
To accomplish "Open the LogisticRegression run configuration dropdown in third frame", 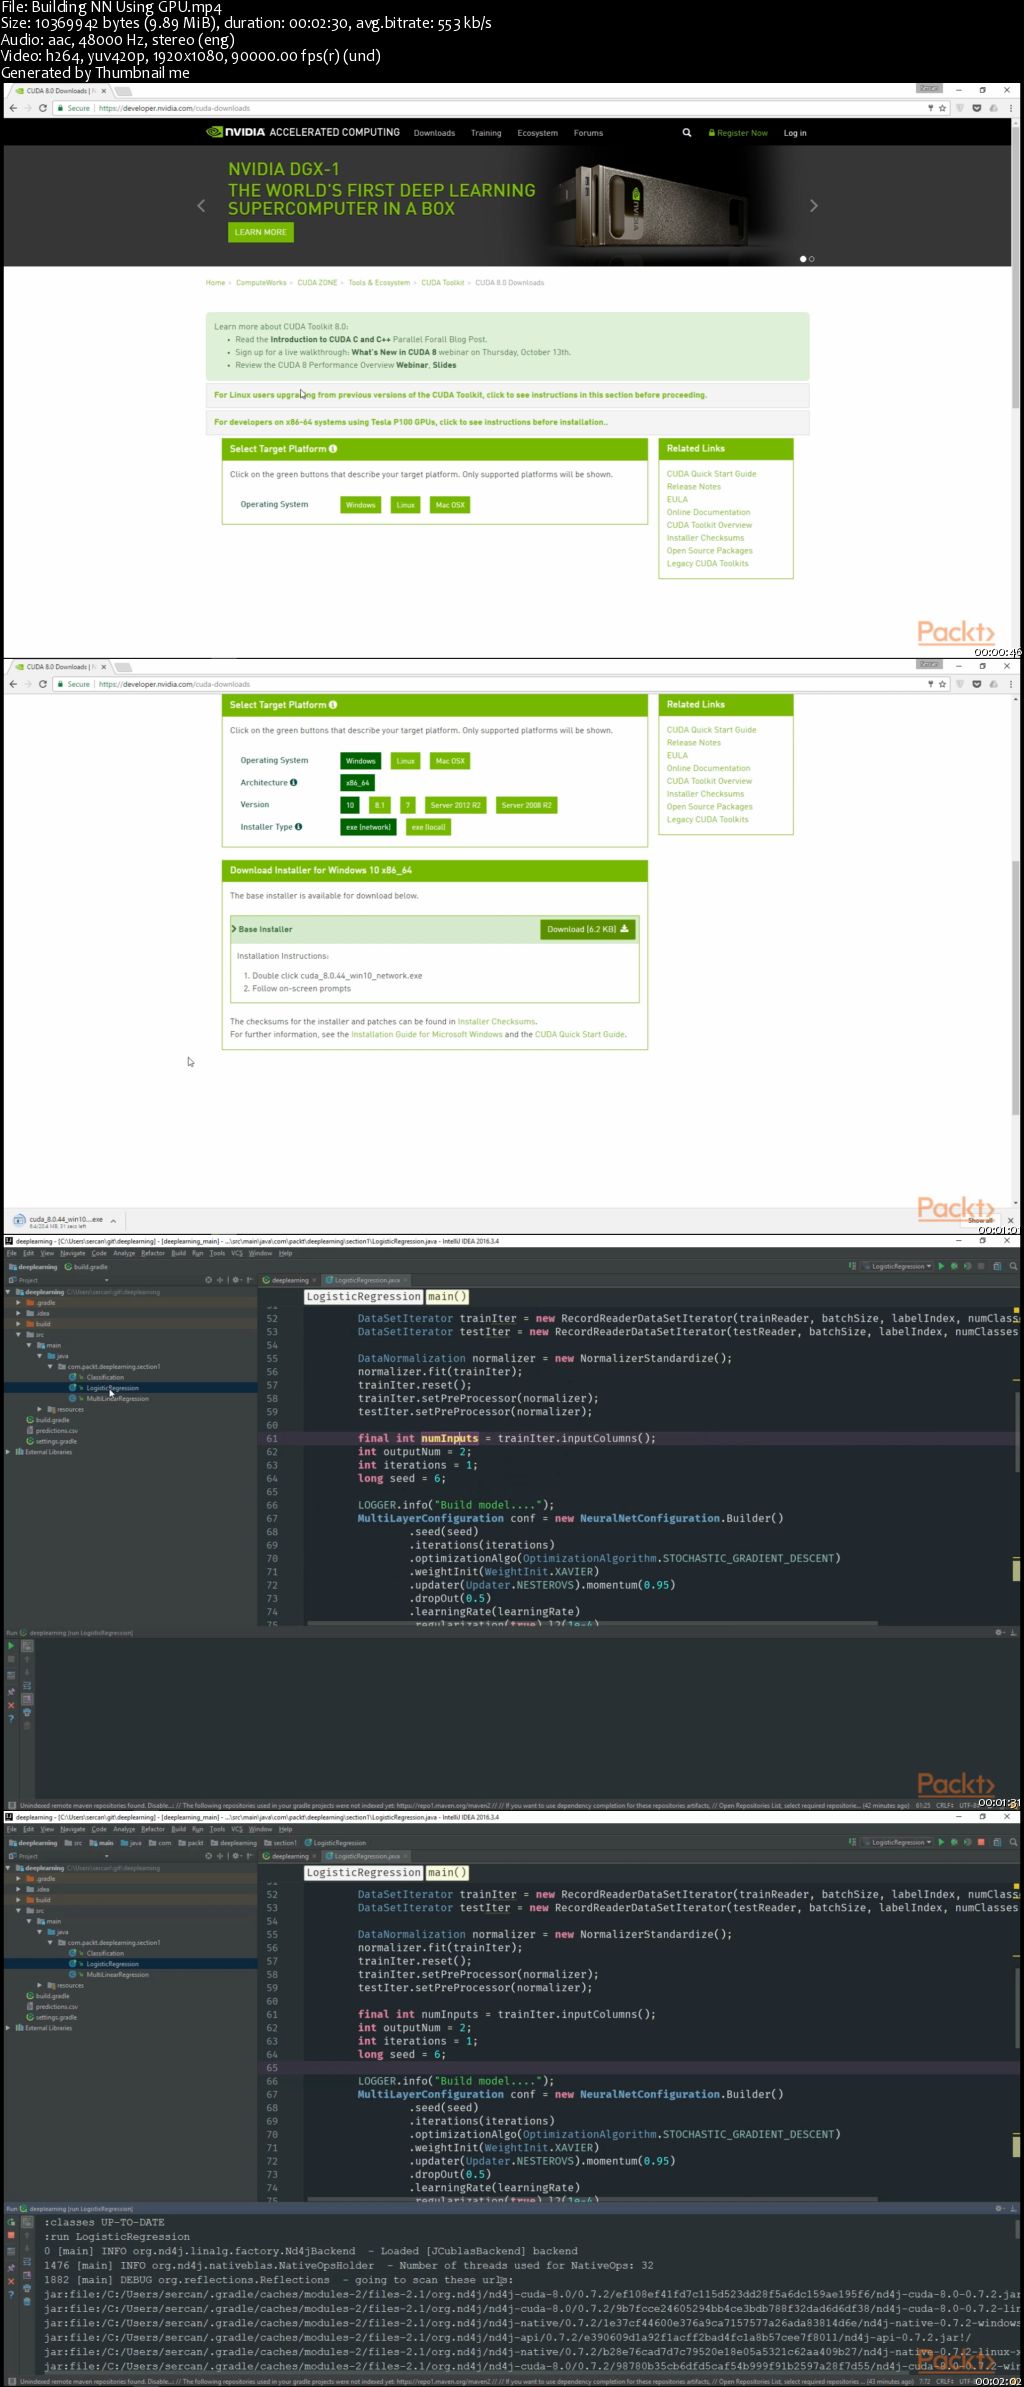I will pyautogui.click(x=897, y=1266).
